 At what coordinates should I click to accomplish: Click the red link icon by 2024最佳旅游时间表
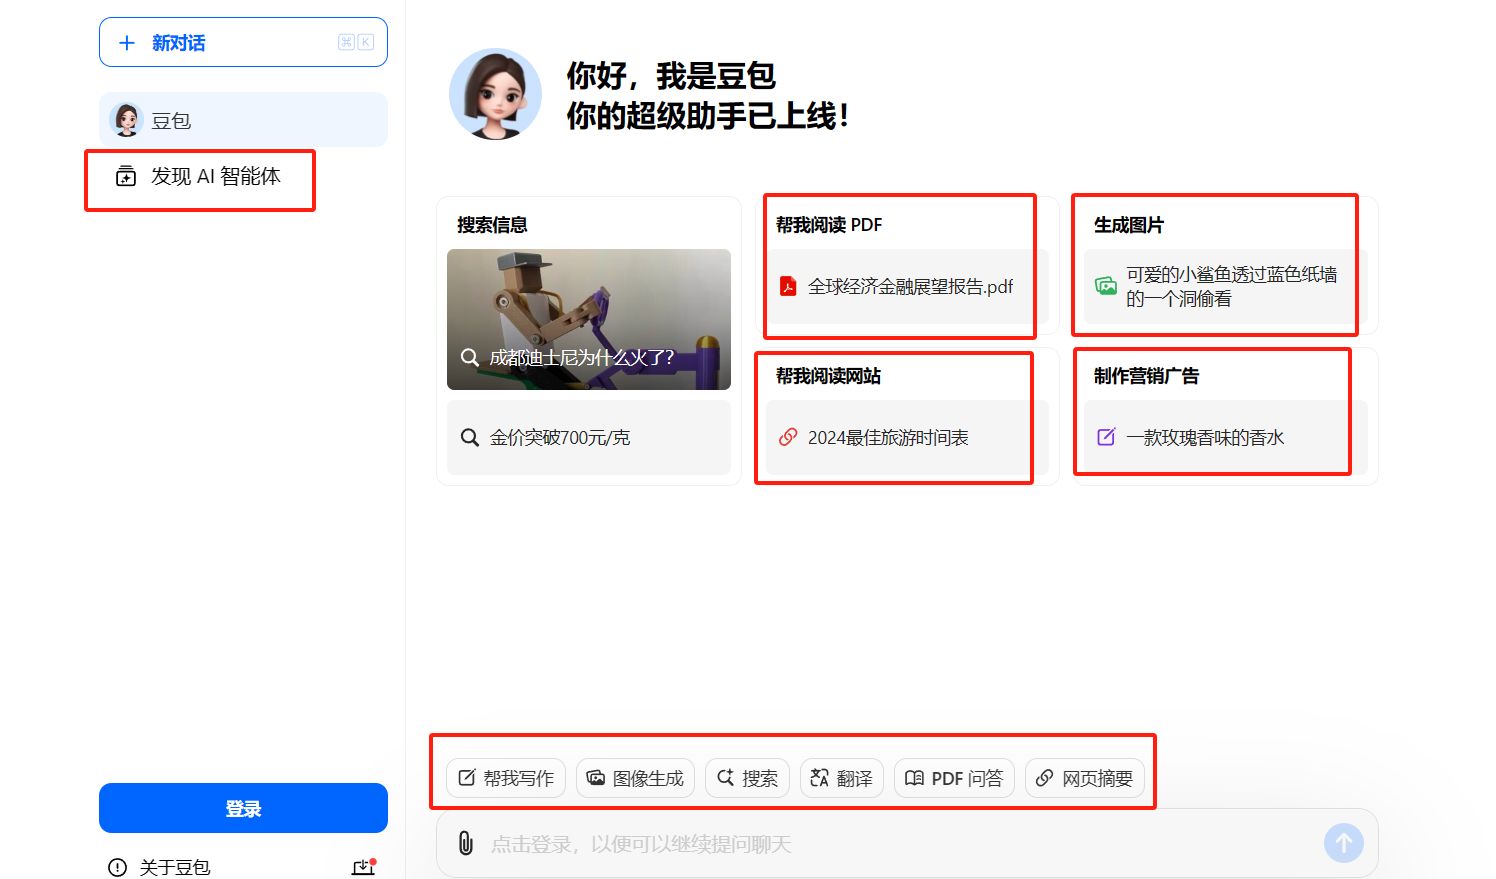(x=788, y=437)
